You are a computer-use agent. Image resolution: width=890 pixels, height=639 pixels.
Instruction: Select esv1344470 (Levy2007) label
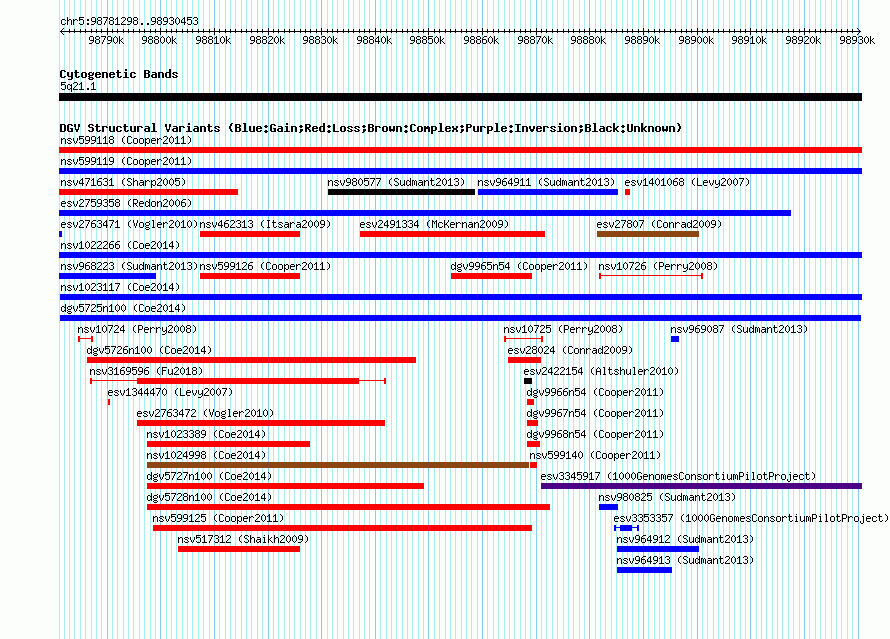(170, 392)
